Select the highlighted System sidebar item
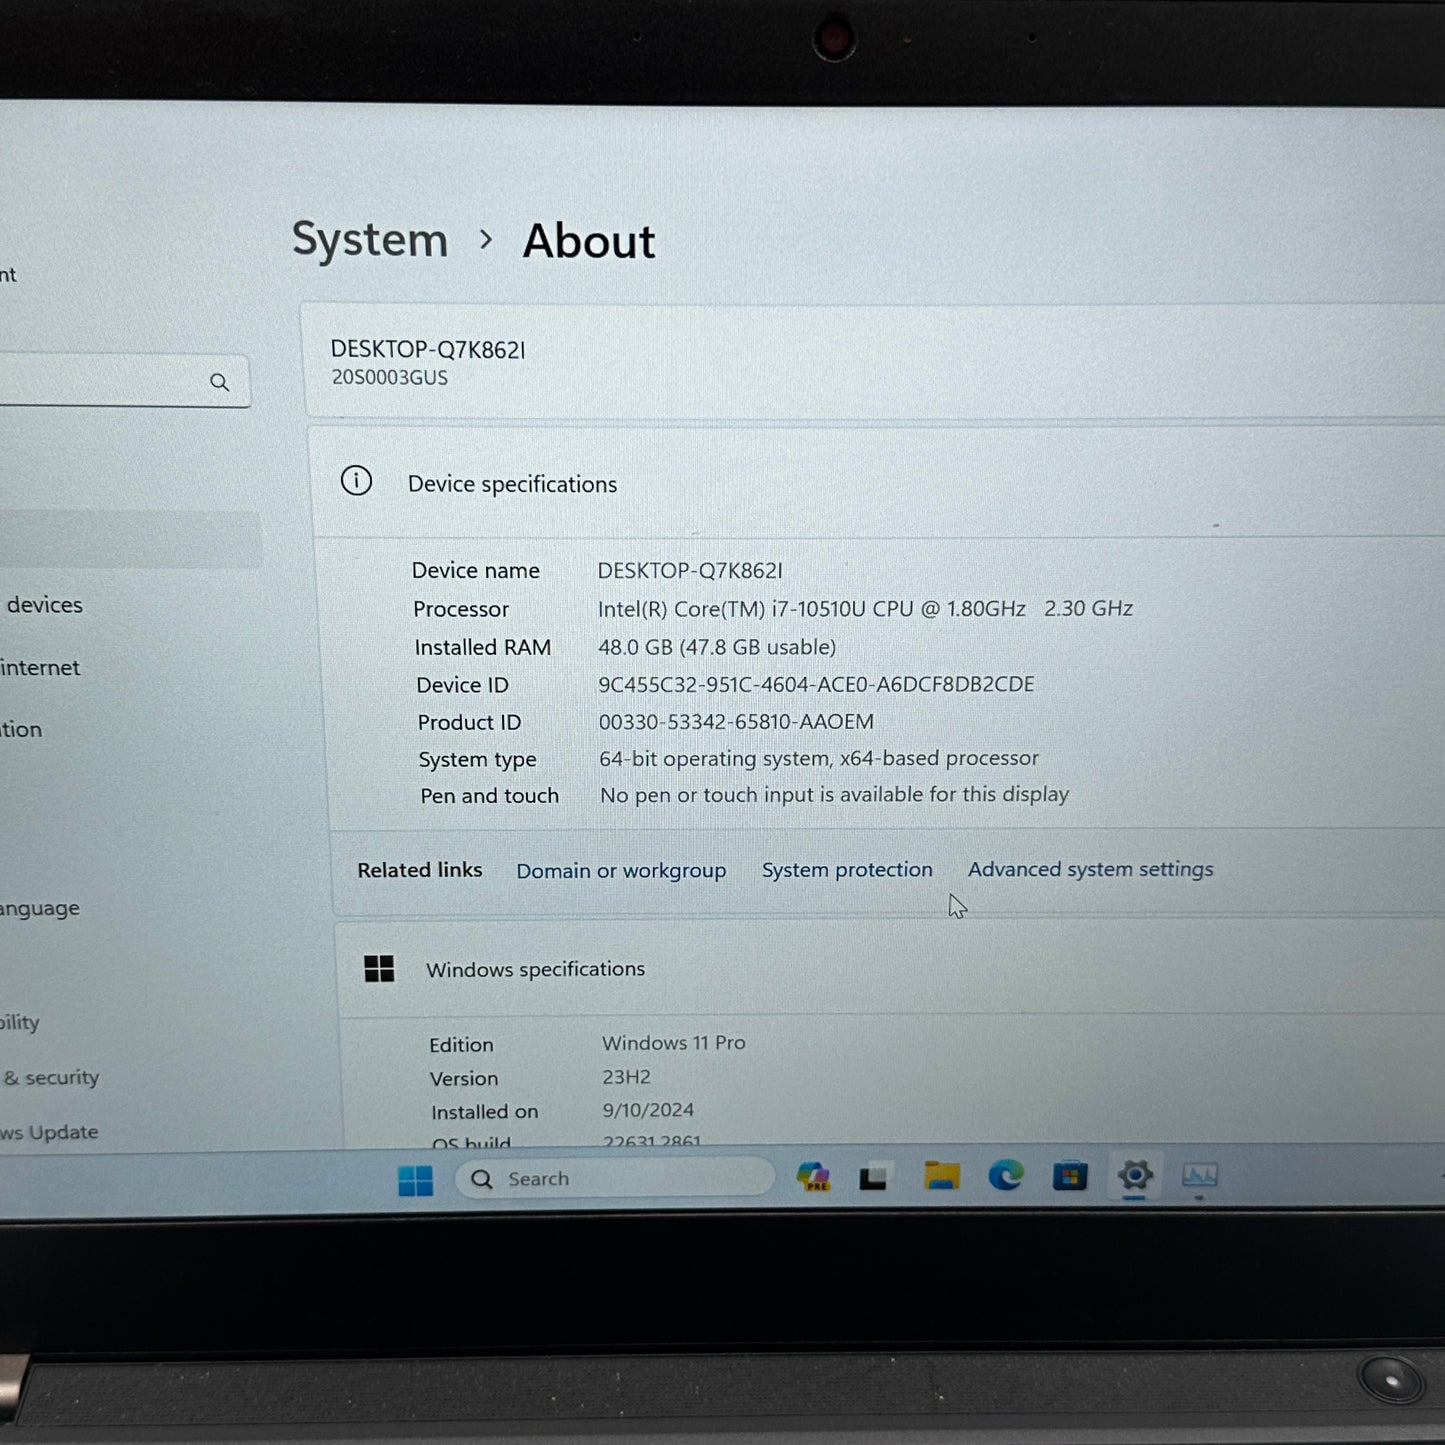The height and width of the screenshot is (1445, 1445). [x=130, y=541]
